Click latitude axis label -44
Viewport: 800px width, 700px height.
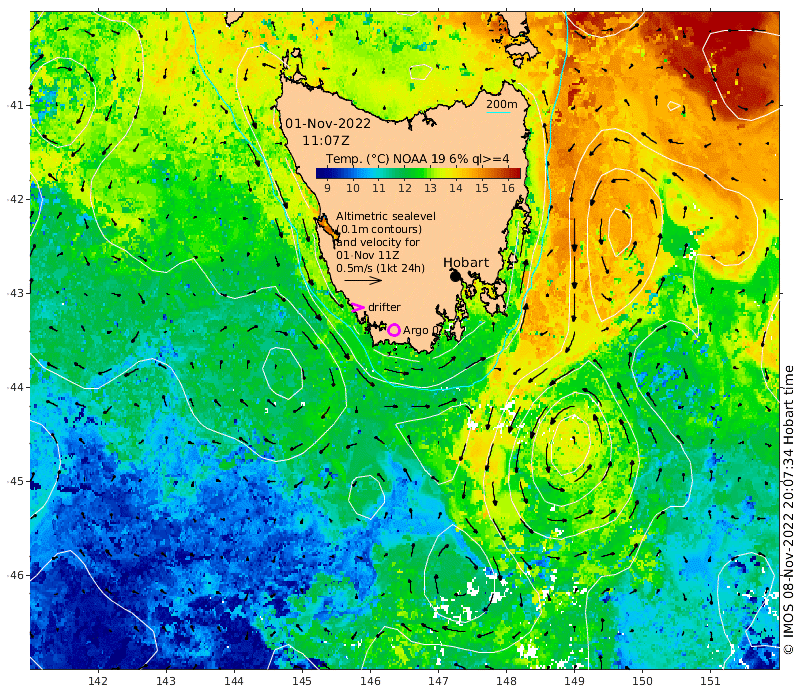point(15,387)
